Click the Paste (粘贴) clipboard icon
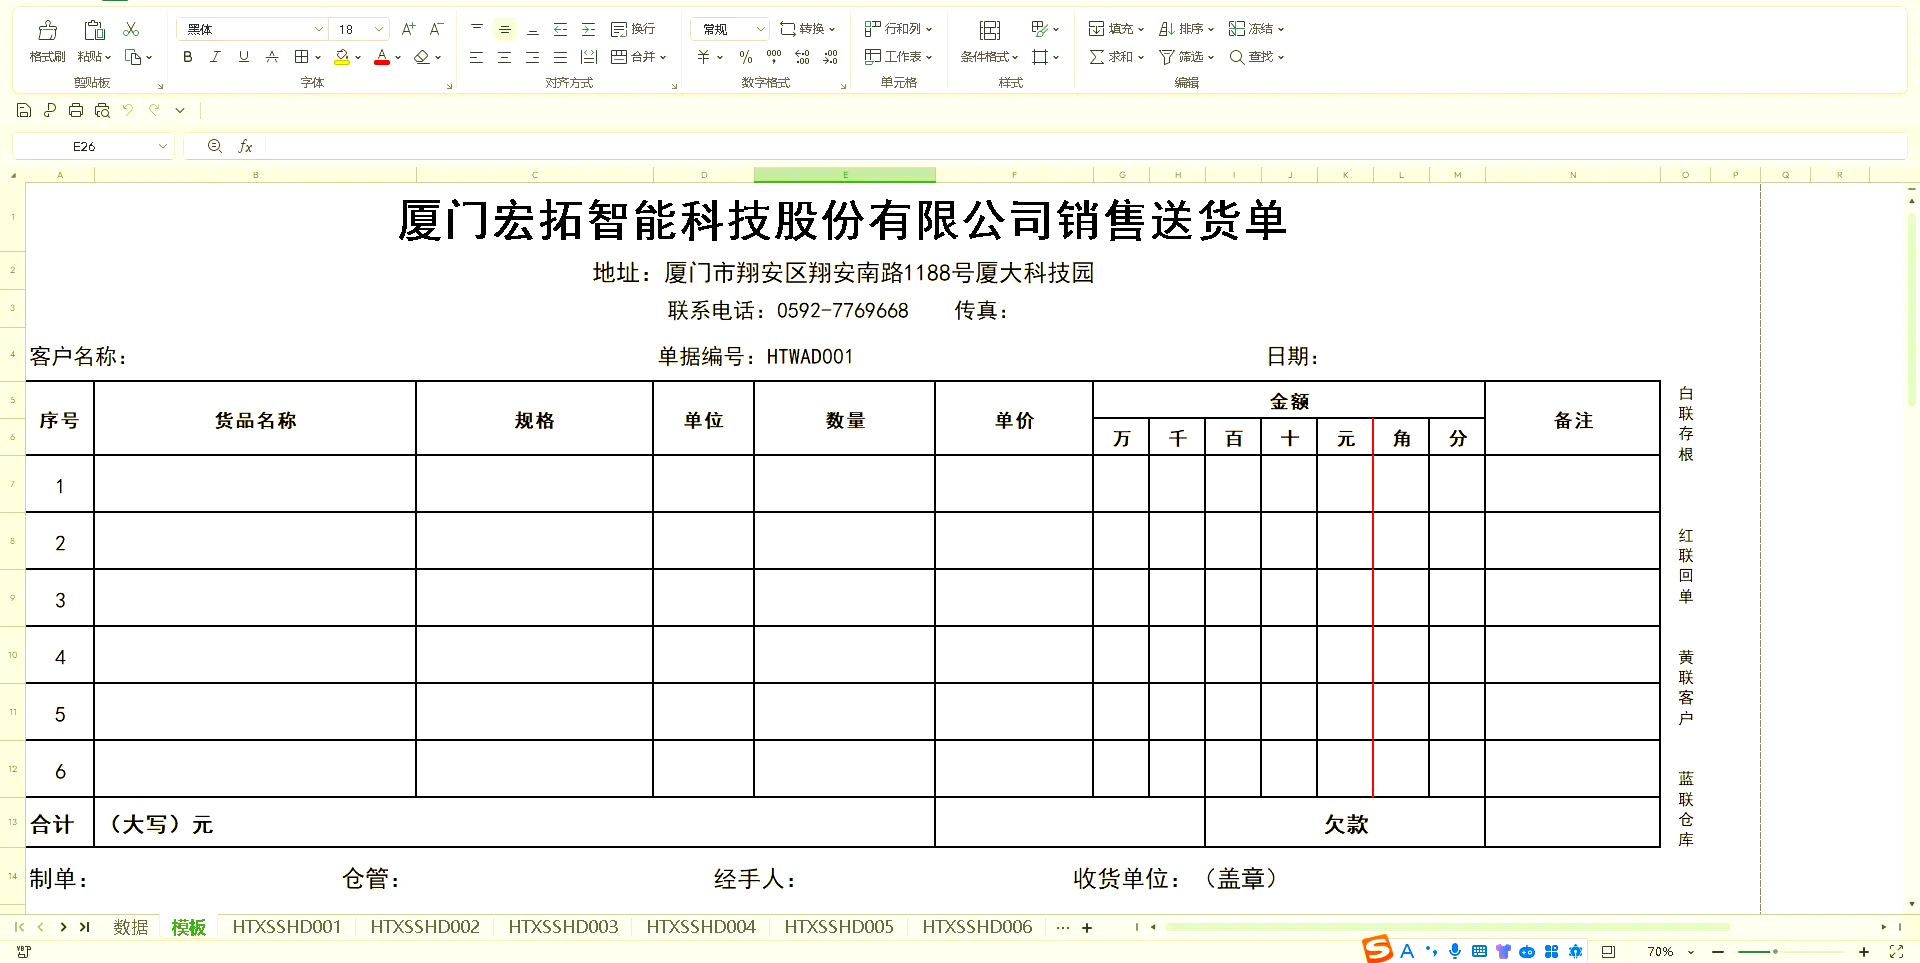Viewport: 1920px width, 963px height. point(94,30)
